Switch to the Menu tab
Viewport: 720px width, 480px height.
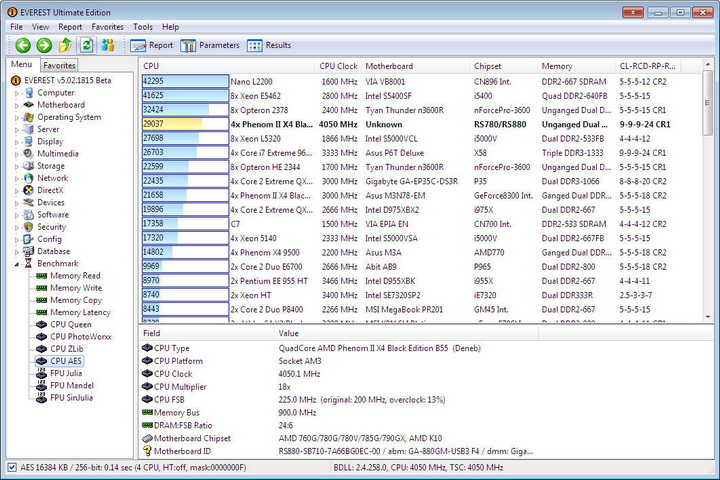click(22, 64)
